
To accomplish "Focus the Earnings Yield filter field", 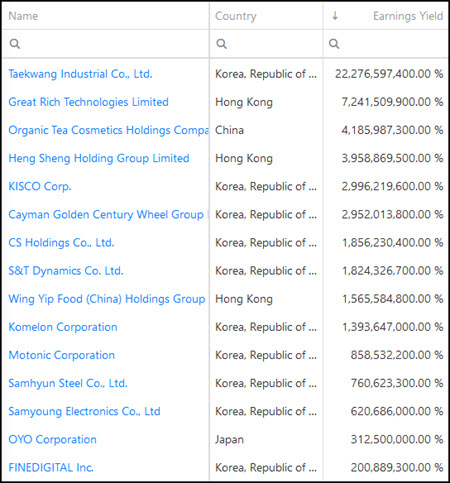I will (x=385, y=44).
